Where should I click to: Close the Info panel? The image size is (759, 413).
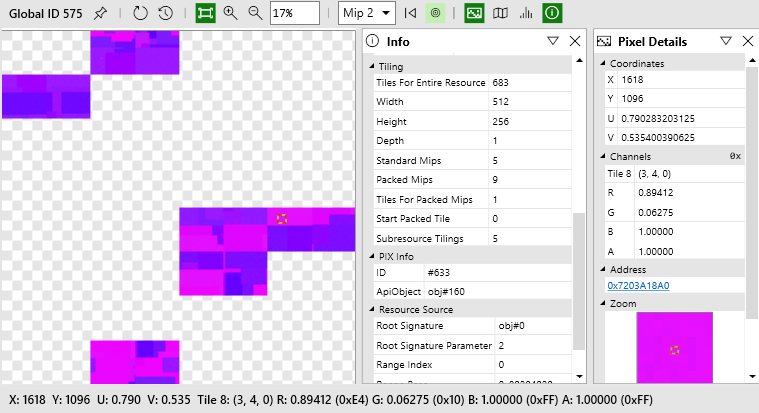[575, 41]
